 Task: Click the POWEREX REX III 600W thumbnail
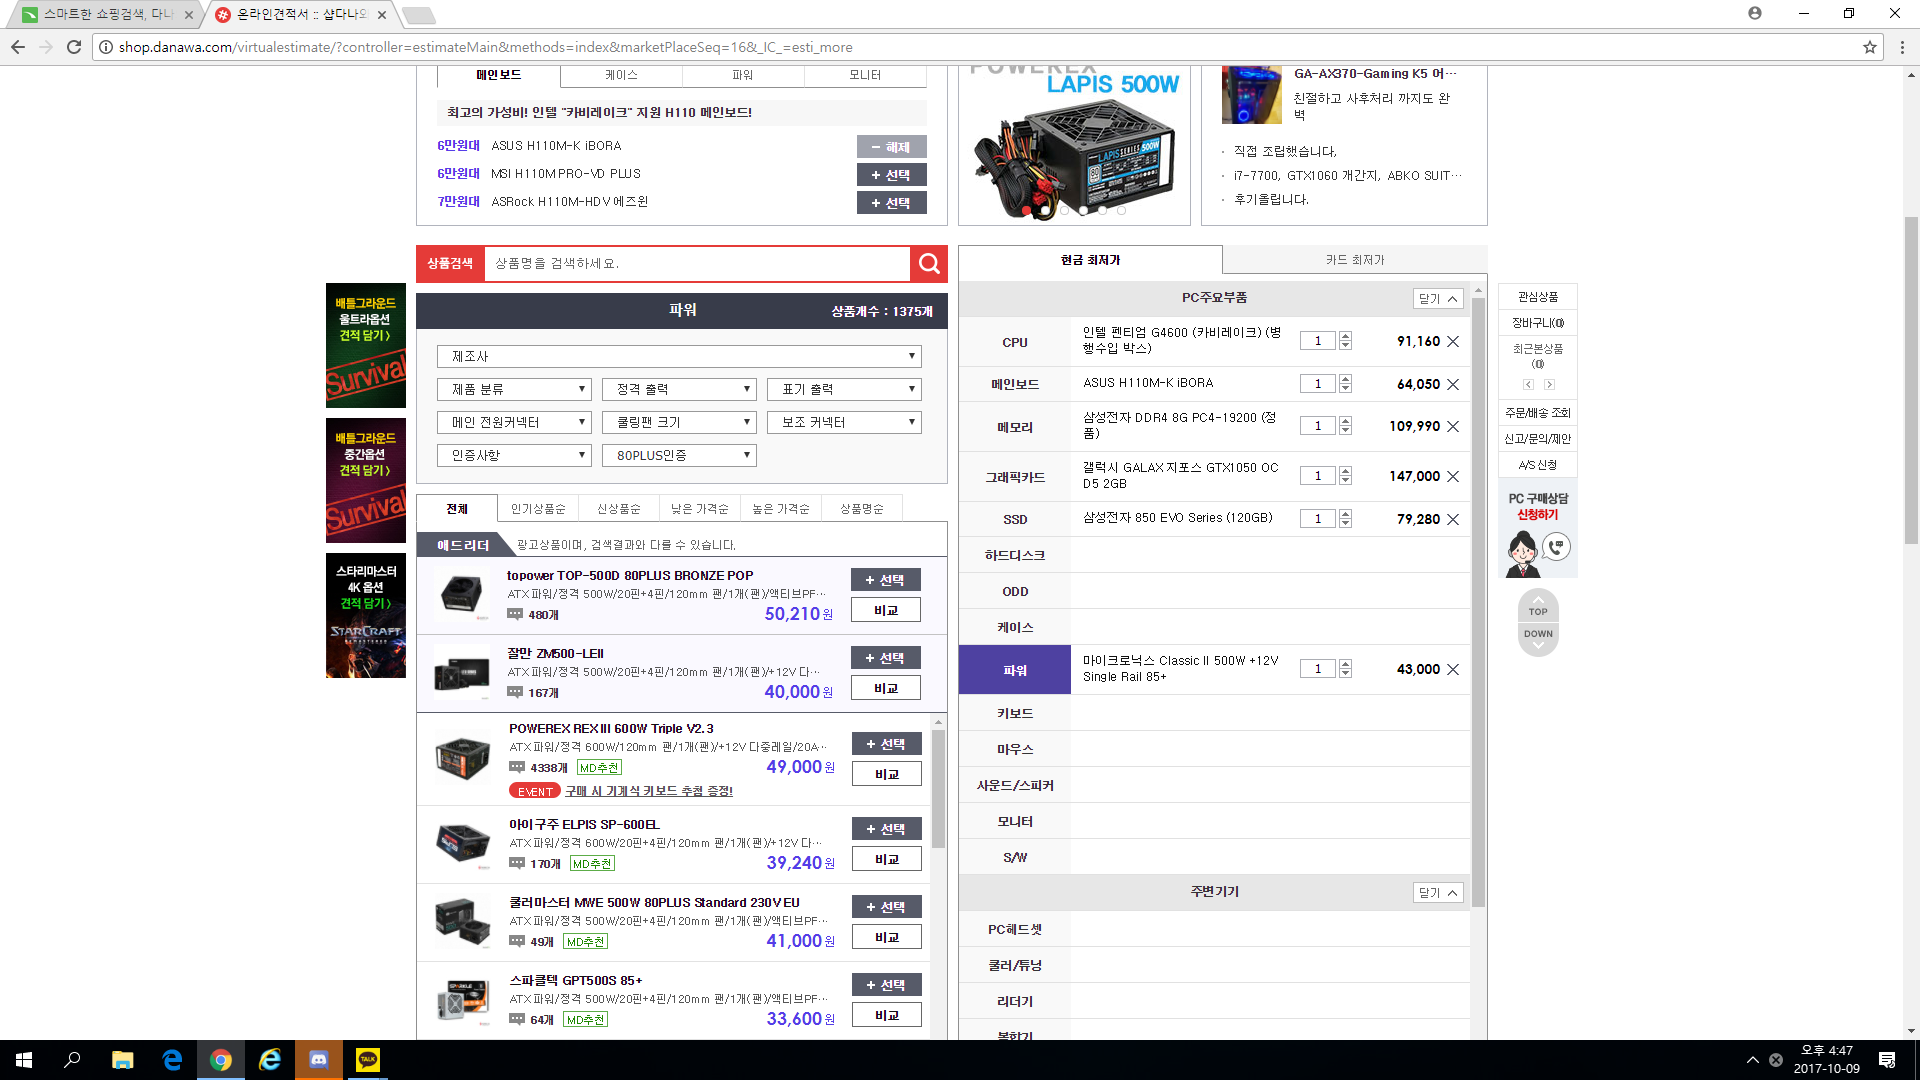pyautogui.click(x=462, y=759)
